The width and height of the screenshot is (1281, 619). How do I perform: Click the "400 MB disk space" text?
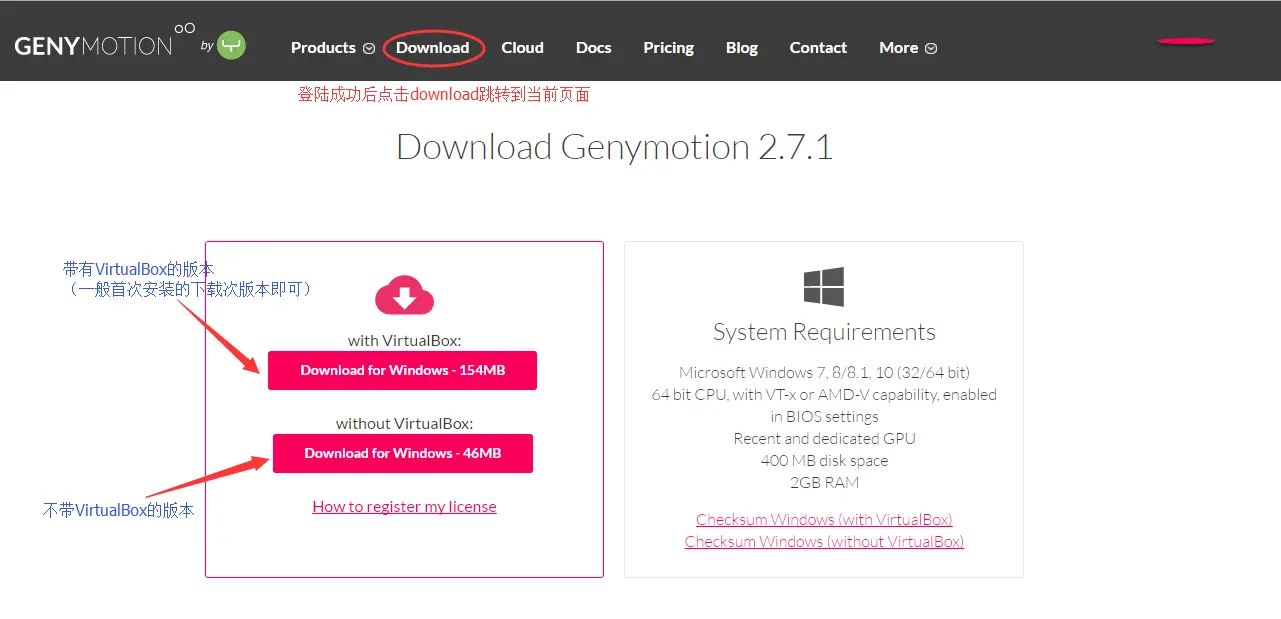click(824, 461)
